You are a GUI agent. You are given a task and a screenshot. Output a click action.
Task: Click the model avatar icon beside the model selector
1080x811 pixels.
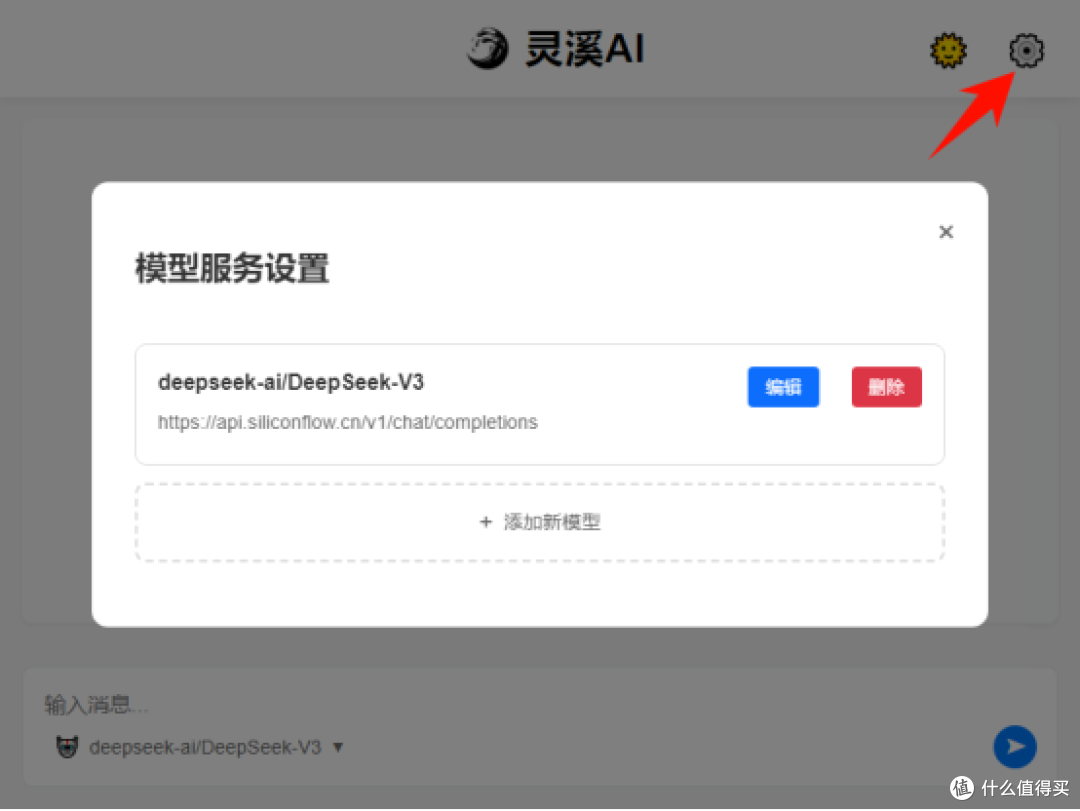tap(67, 747)
